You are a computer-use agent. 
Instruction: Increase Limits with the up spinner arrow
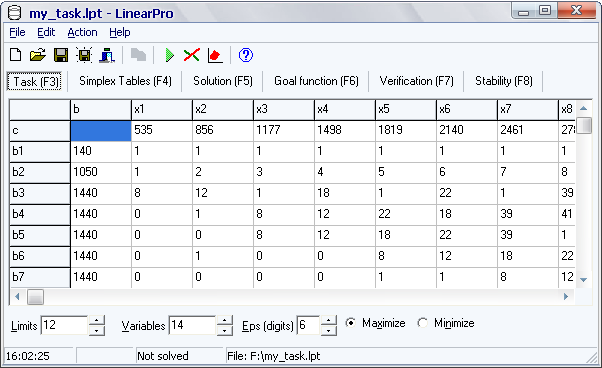click(x=97, y=320)
